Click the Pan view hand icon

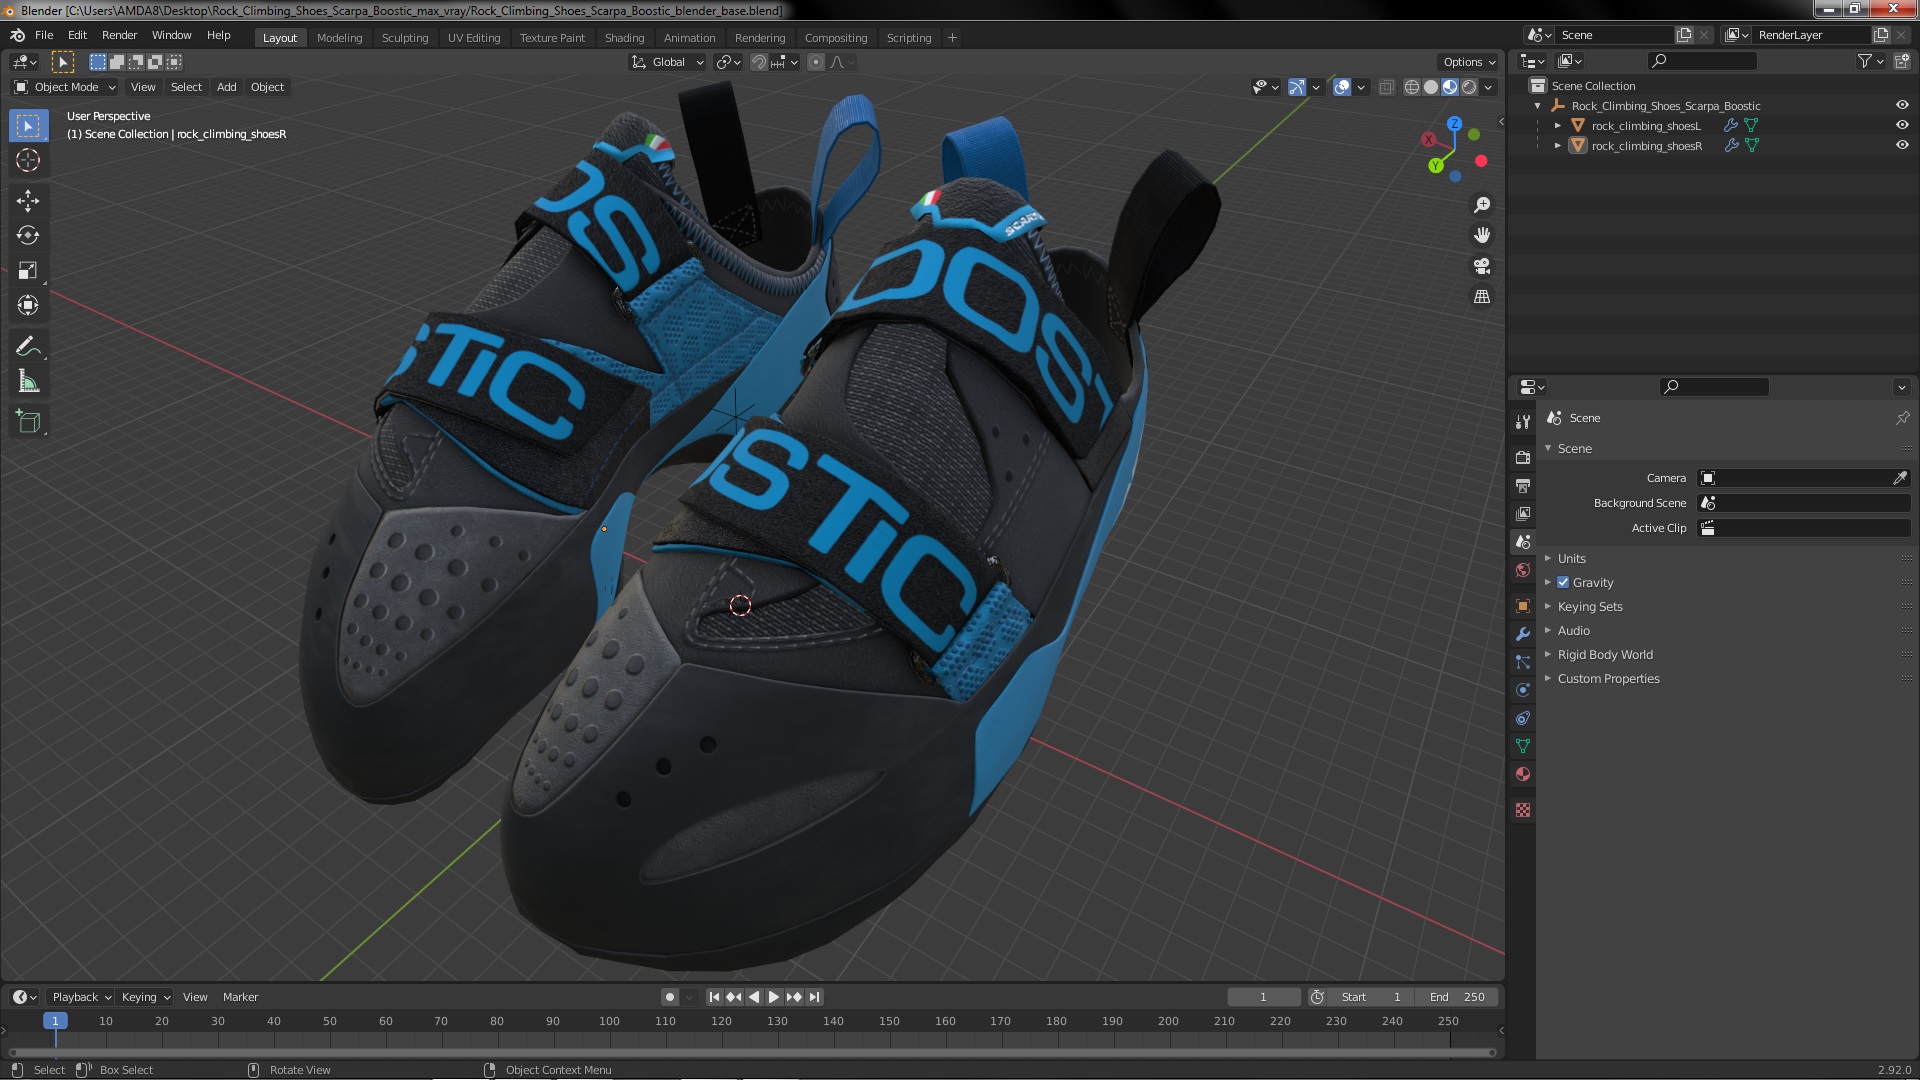(1482, 235)
